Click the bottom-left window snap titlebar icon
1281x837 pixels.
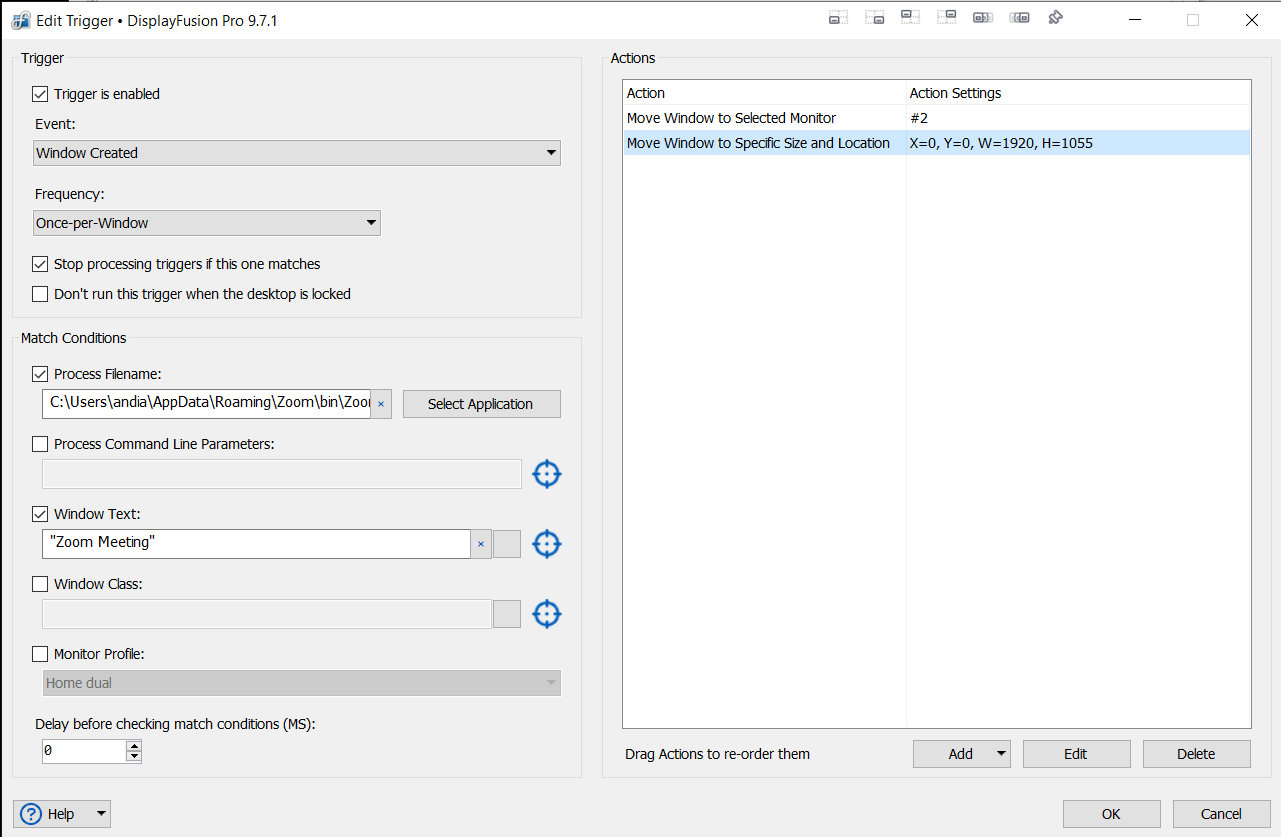click(838, 18)
